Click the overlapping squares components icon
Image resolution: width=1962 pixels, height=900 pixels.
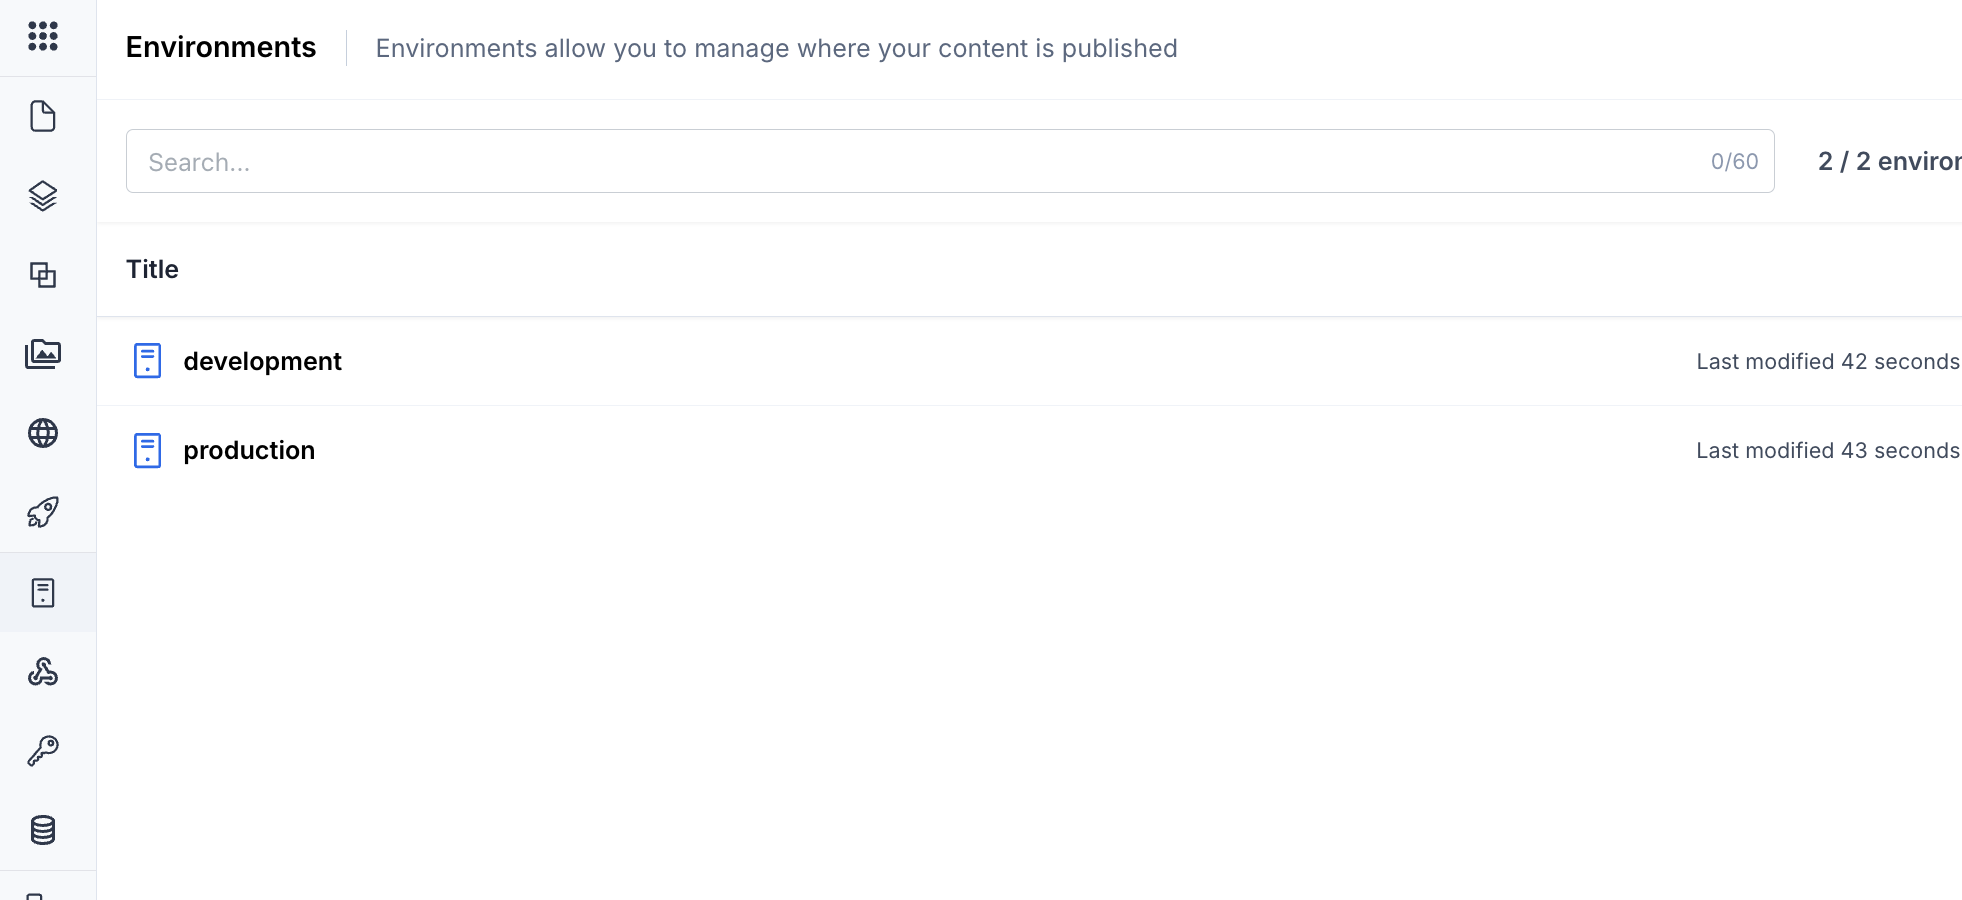point(43,274)
